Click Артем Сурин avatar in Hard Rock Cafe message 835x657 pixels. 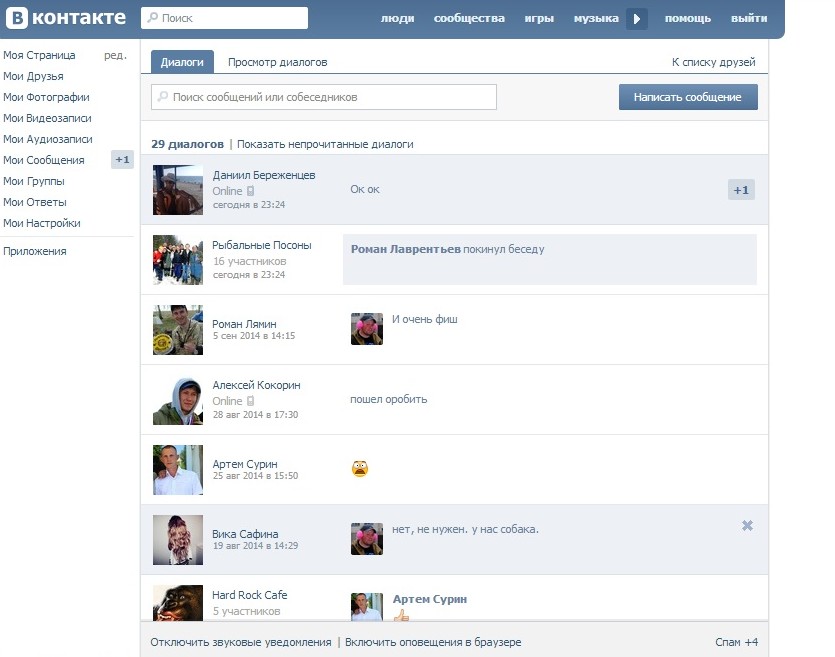click(367, 607)
